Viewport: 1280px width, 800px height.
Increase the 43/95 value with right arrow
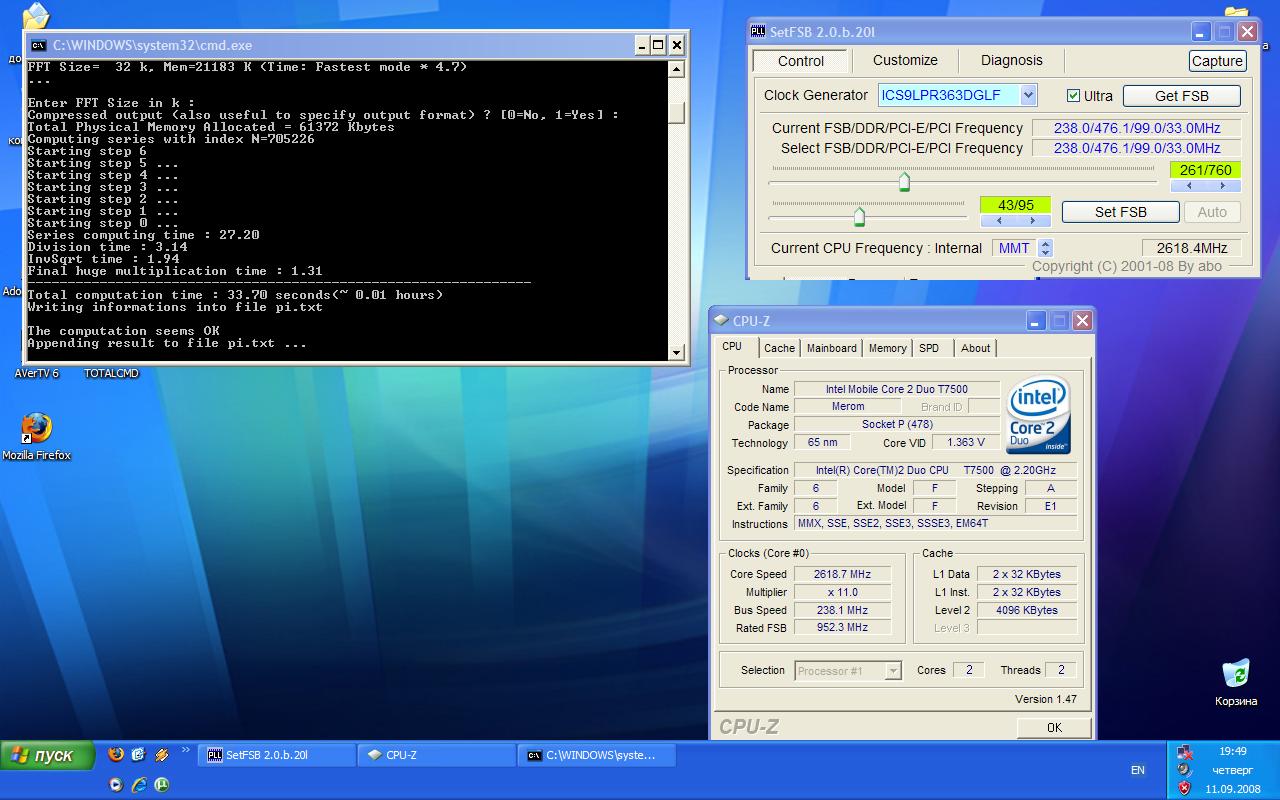pyautogui.click(x=1034, y=221)
